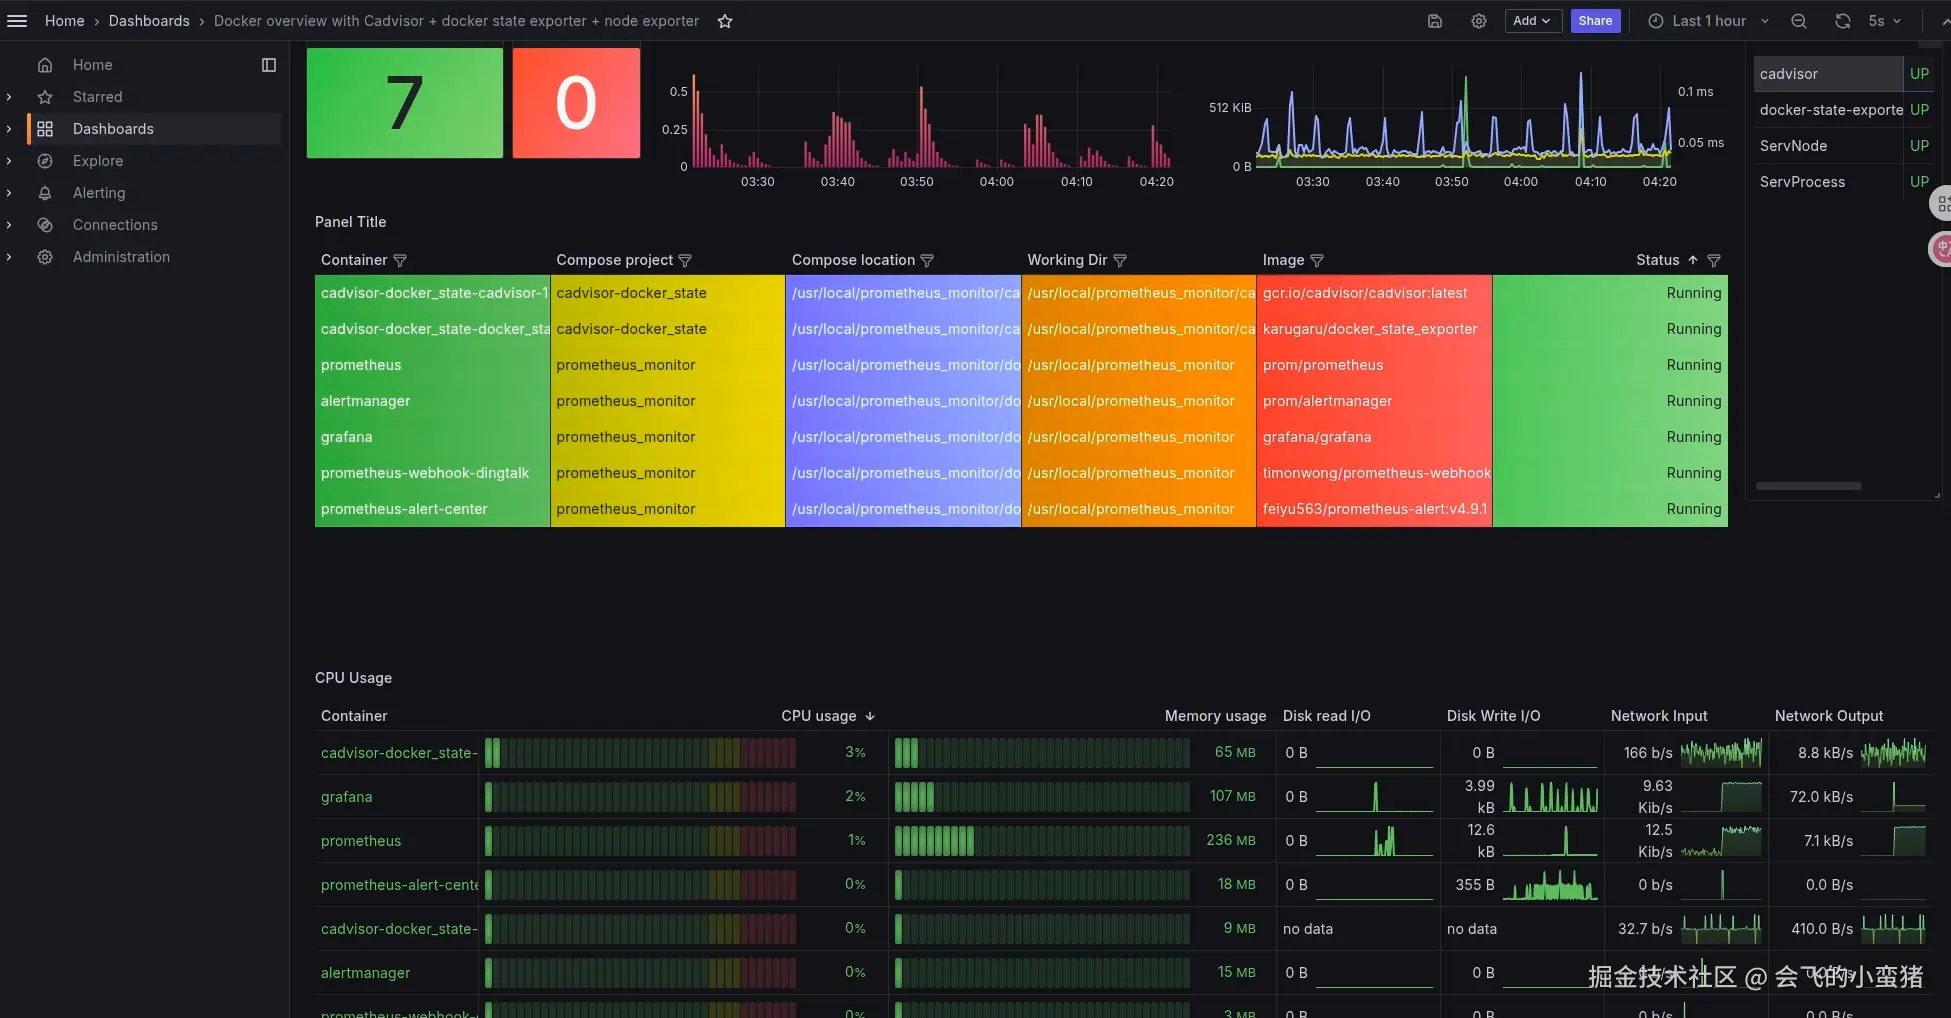Toggle Status column sort arrow
Screen dimensions: 1951x1018
pyautogui.click(x=1693, y=260)
